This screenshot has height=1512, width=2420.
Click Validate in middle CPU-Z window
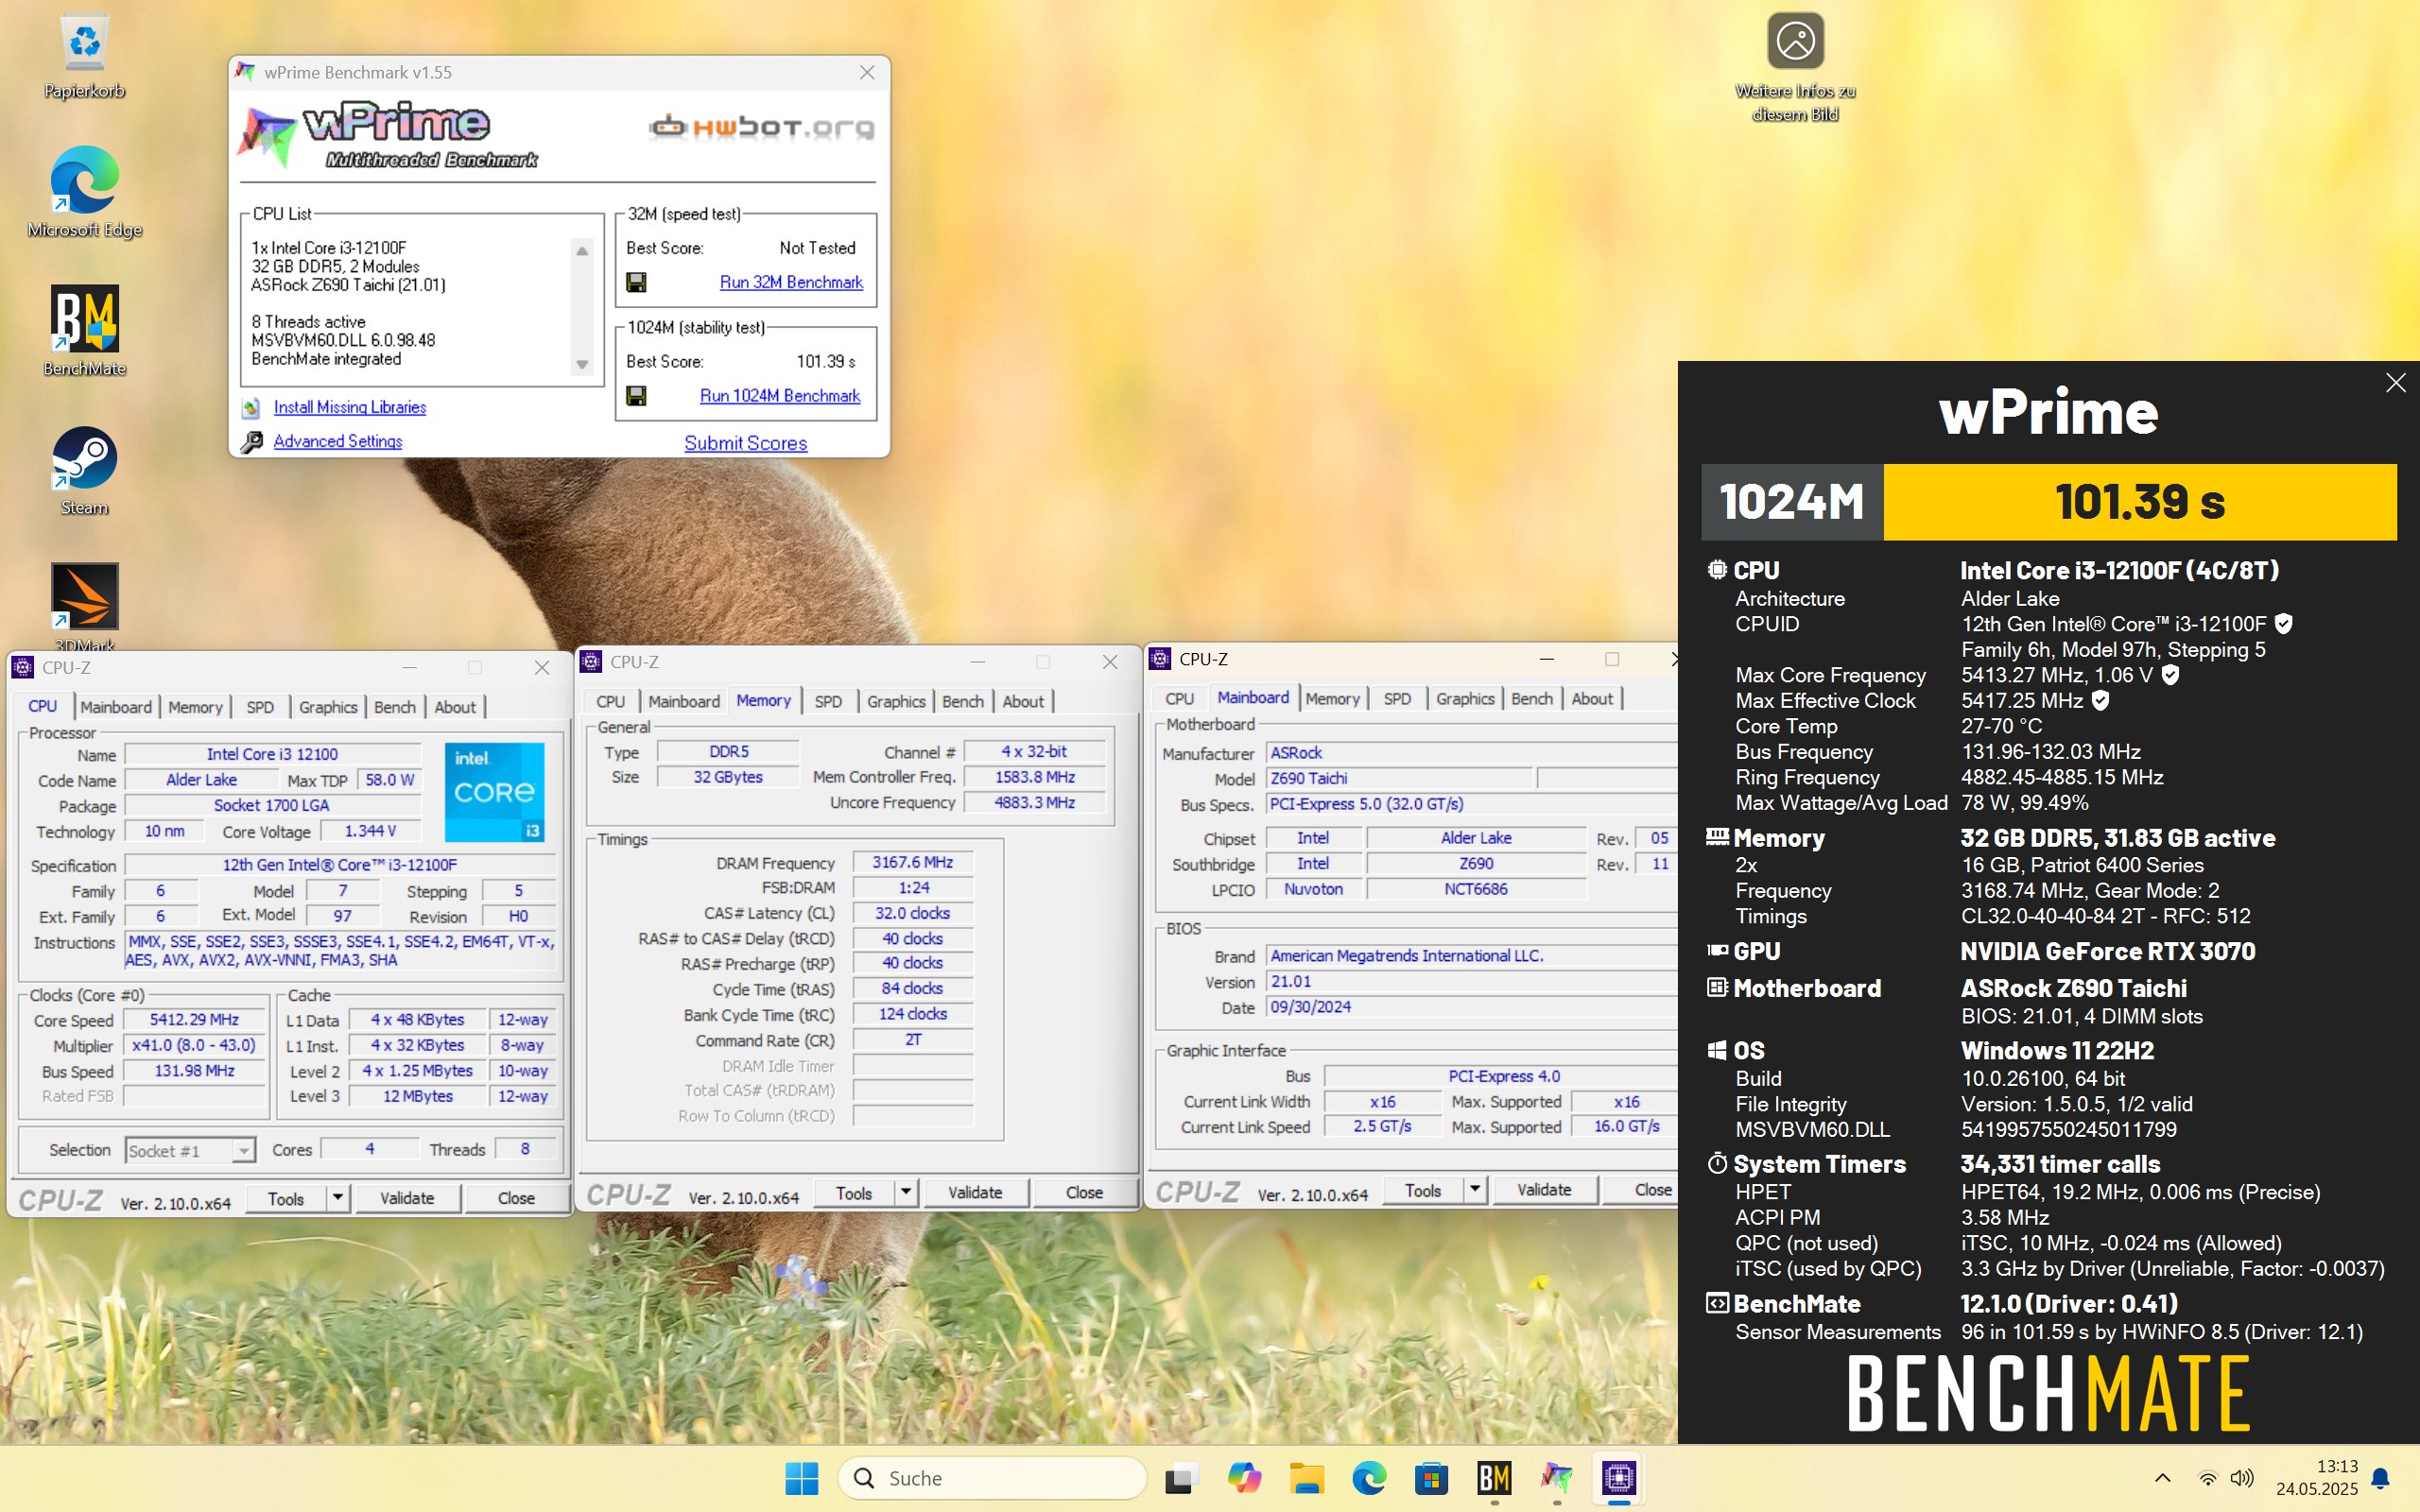coord(975,1192)
